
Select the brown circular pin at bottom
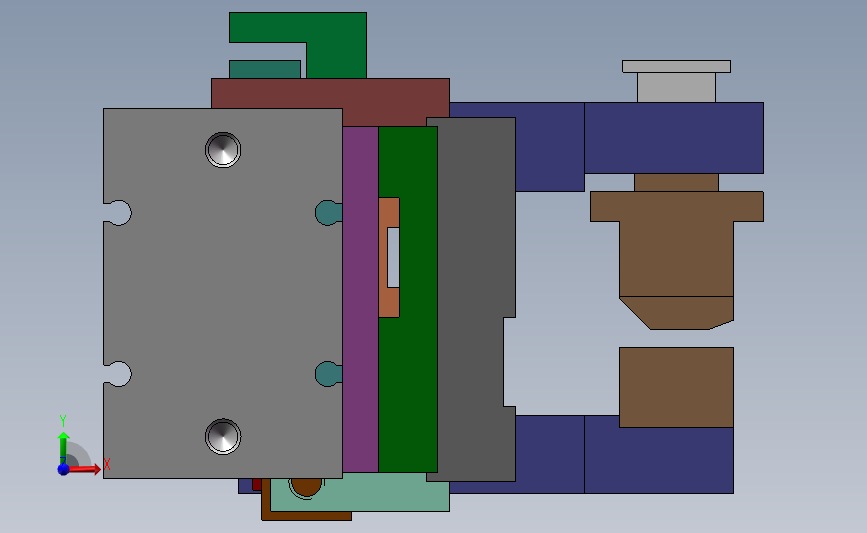pyautogui.click(x=306, y=487)
